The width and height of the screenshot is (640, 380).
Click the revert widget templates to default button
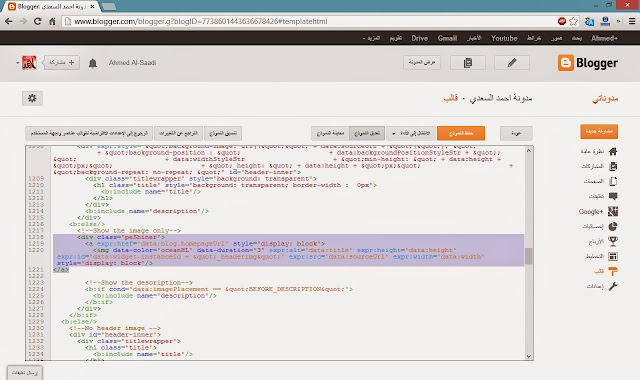[89, 133]
